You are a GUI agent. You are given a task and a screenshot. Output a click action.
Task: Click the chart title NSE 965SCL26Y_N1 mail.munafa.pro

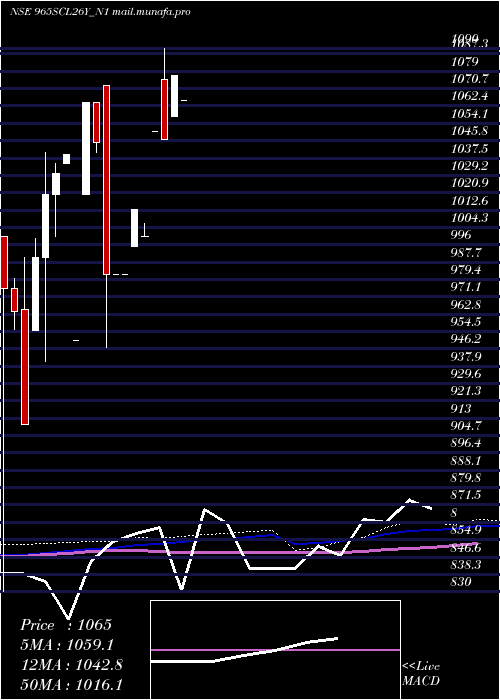100,12
